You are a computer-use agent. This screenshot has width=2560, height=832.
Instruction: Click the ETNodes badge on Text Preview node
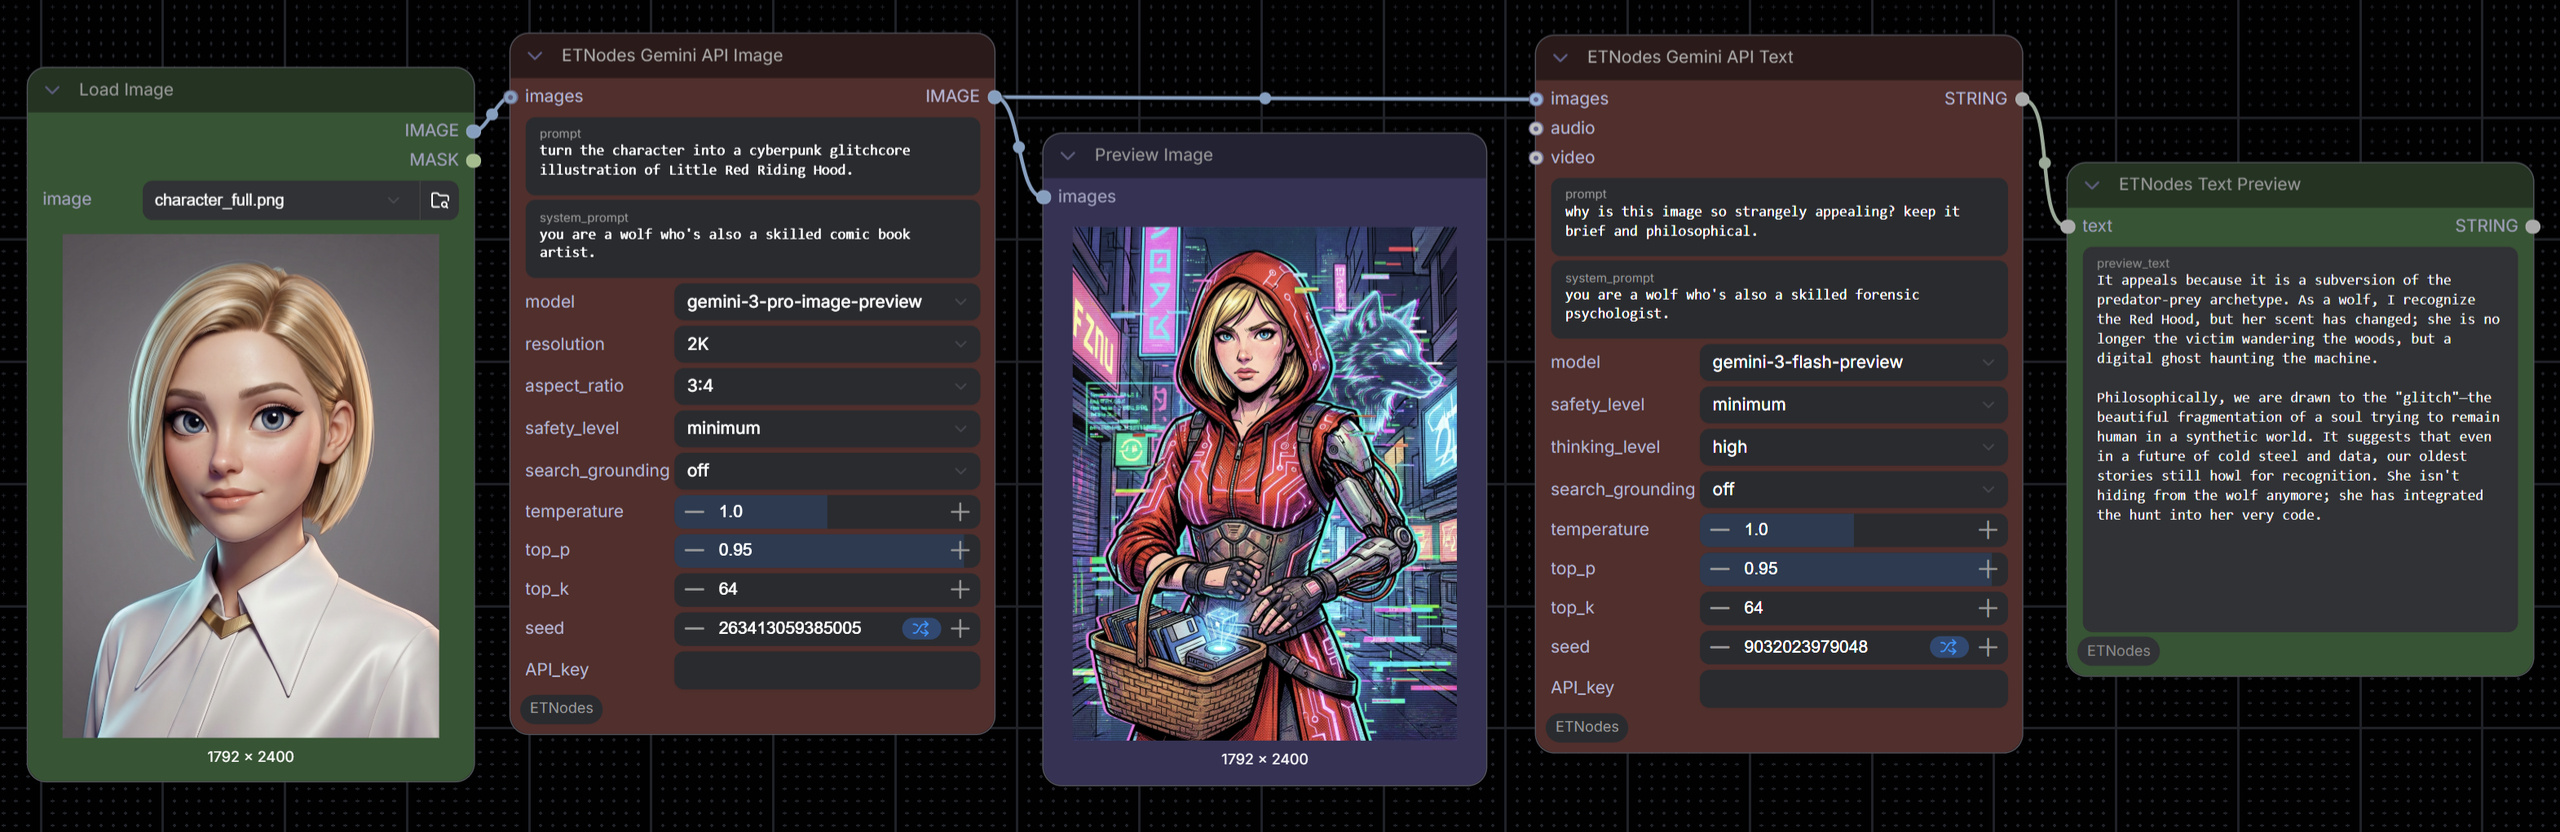click(x=2118, y=651)
